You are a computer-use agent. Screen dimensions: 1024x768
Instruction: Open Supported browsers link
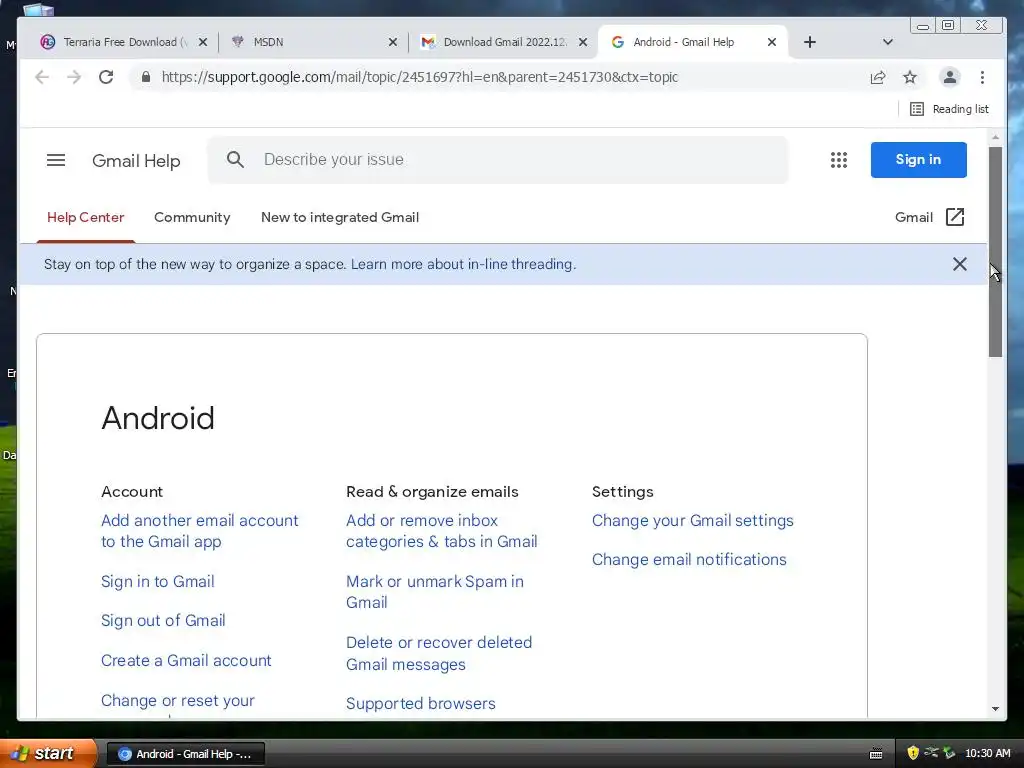tap(421, 703)
